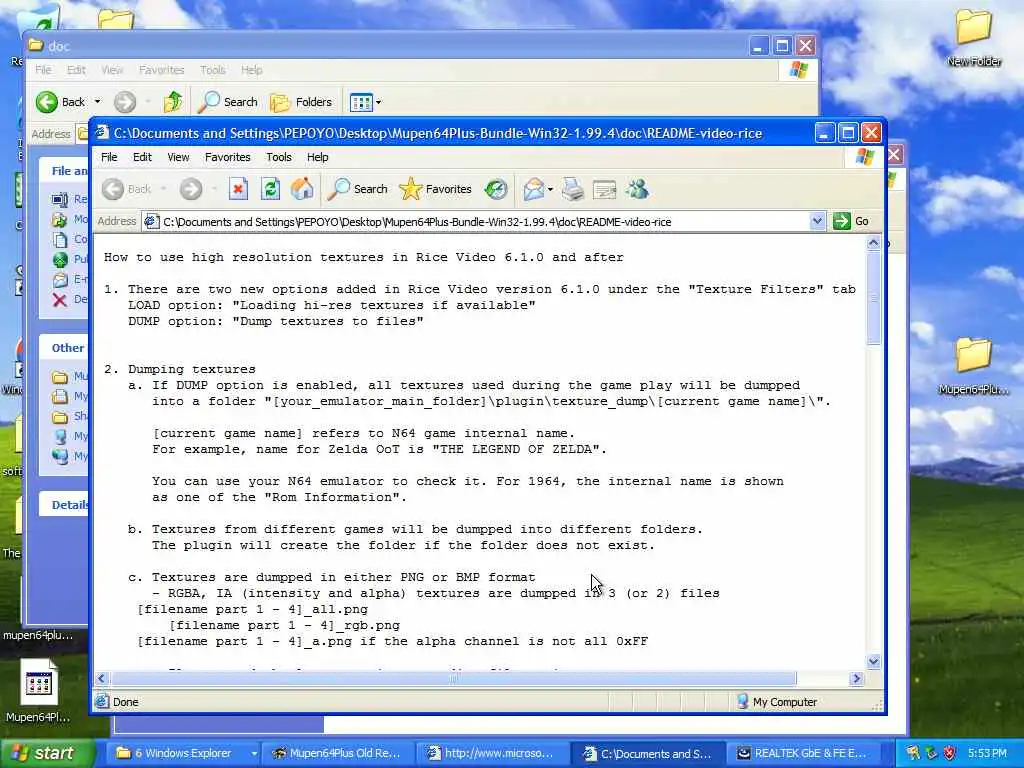The image size is (1024, 768).
Task: Click the Delete red X icon in doc sidebar
Action: click(59, 300)
